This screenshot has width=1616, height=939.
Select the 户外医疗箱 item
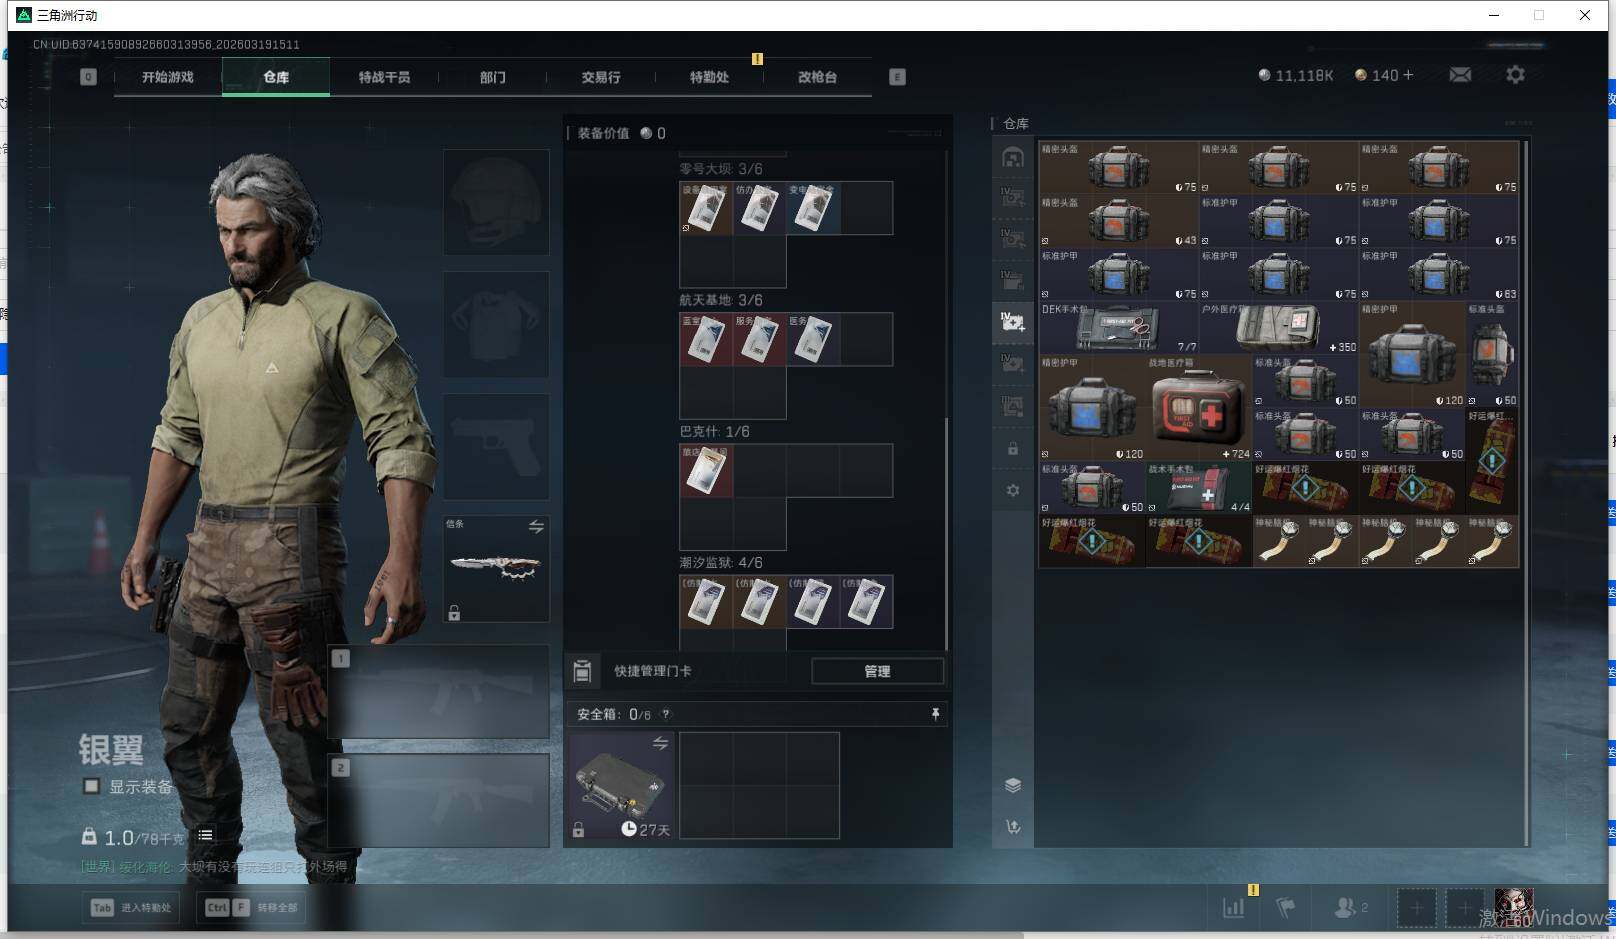pos(1278,328)
